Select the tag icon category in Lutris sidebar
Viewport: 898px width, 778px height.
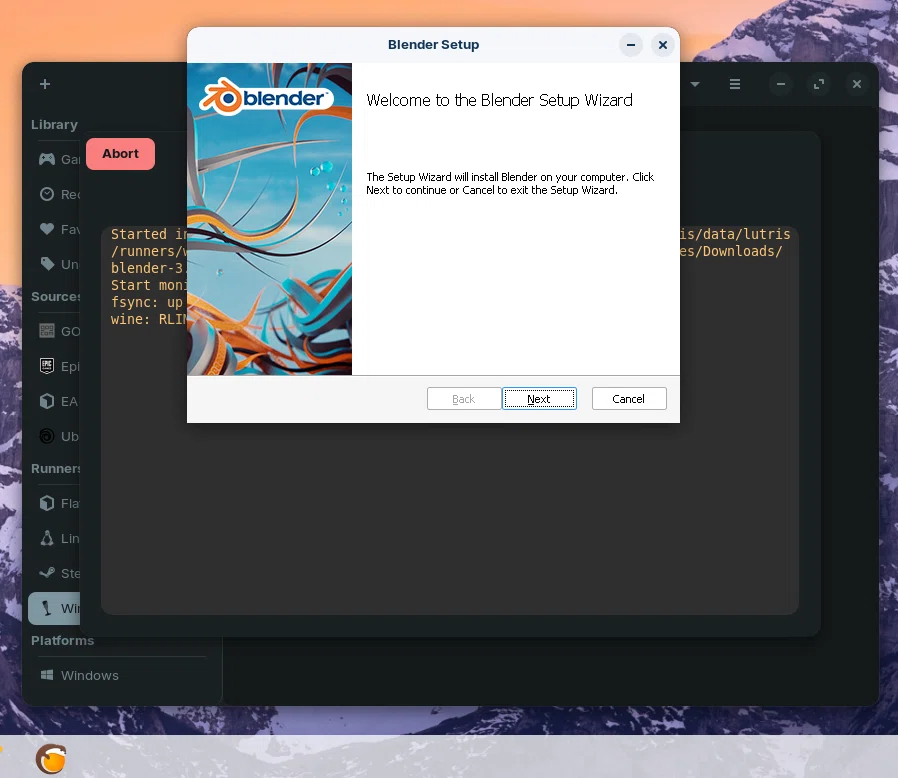click(x=46, y=264)
